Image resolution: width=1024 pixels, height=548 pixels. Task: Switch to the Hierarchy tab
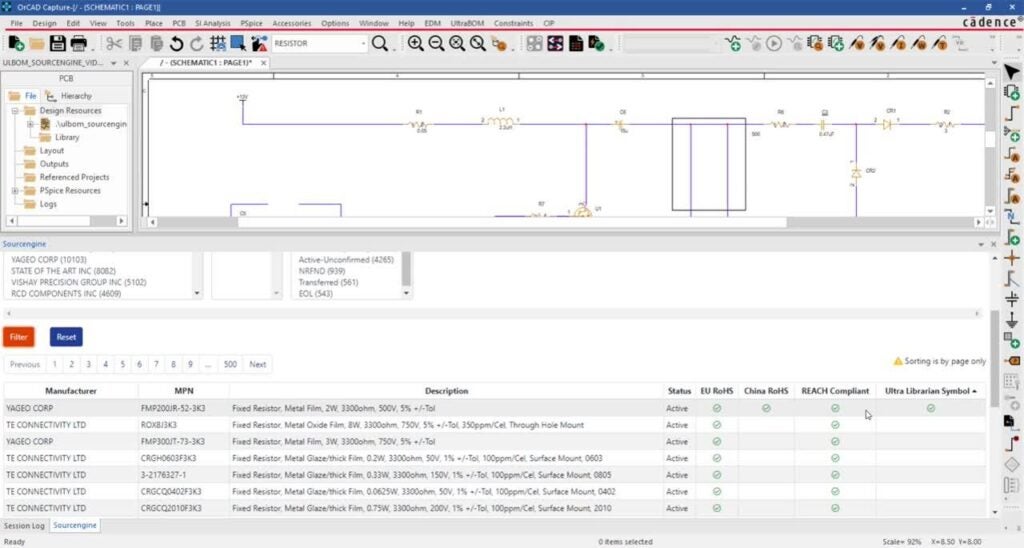coord(69,96)
